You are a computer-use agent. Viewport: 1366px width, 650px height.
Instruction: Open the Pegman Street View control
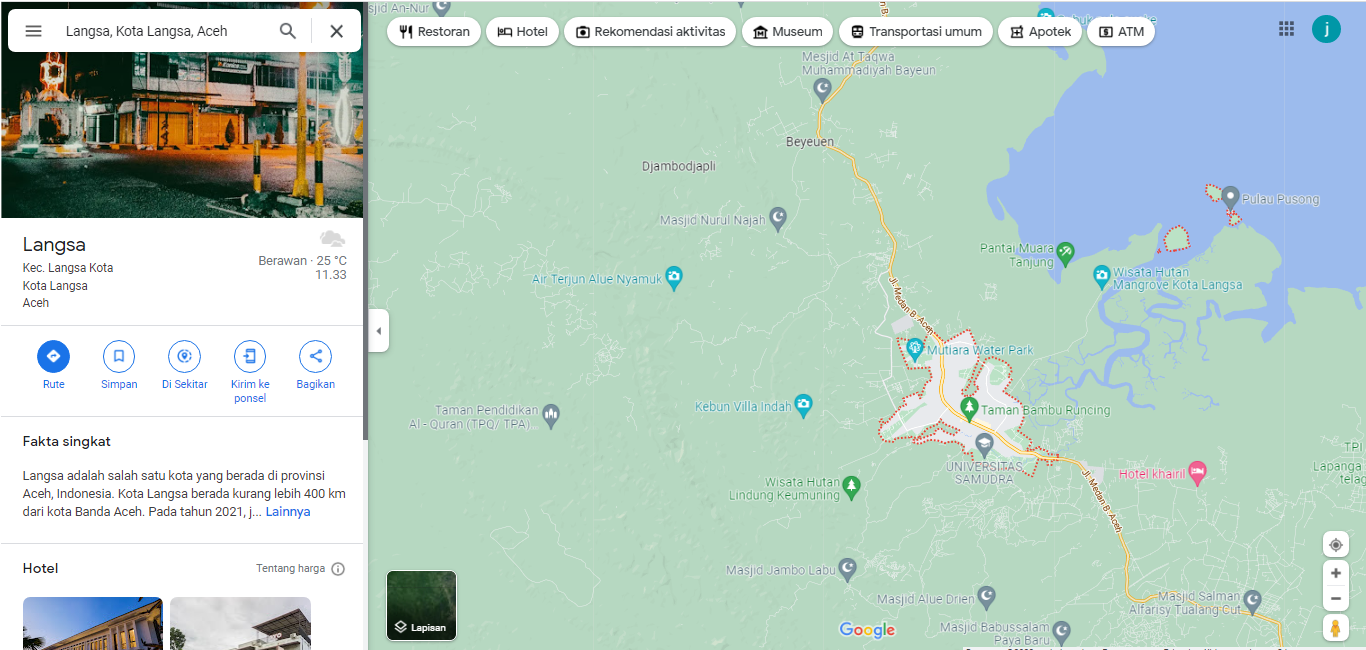click(1335, 628)
